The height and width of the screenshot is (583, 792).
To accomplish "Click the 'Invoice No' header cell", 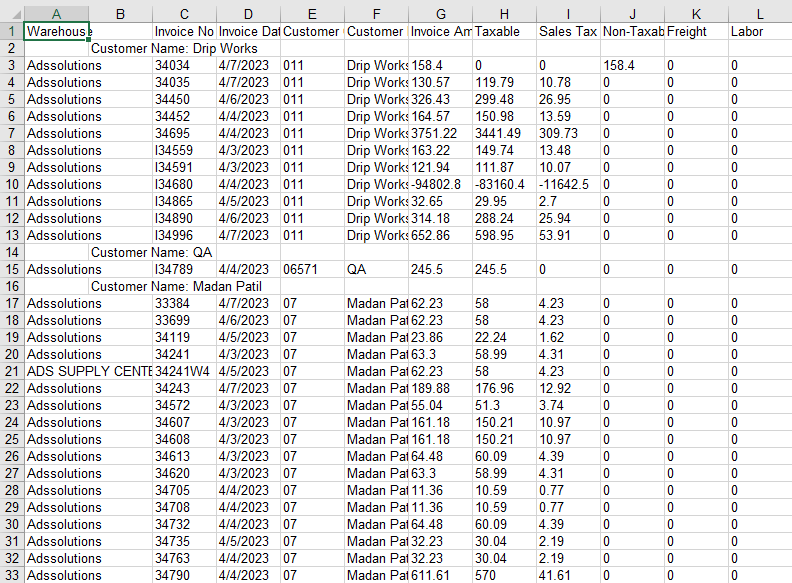I will tap(184, 31).
